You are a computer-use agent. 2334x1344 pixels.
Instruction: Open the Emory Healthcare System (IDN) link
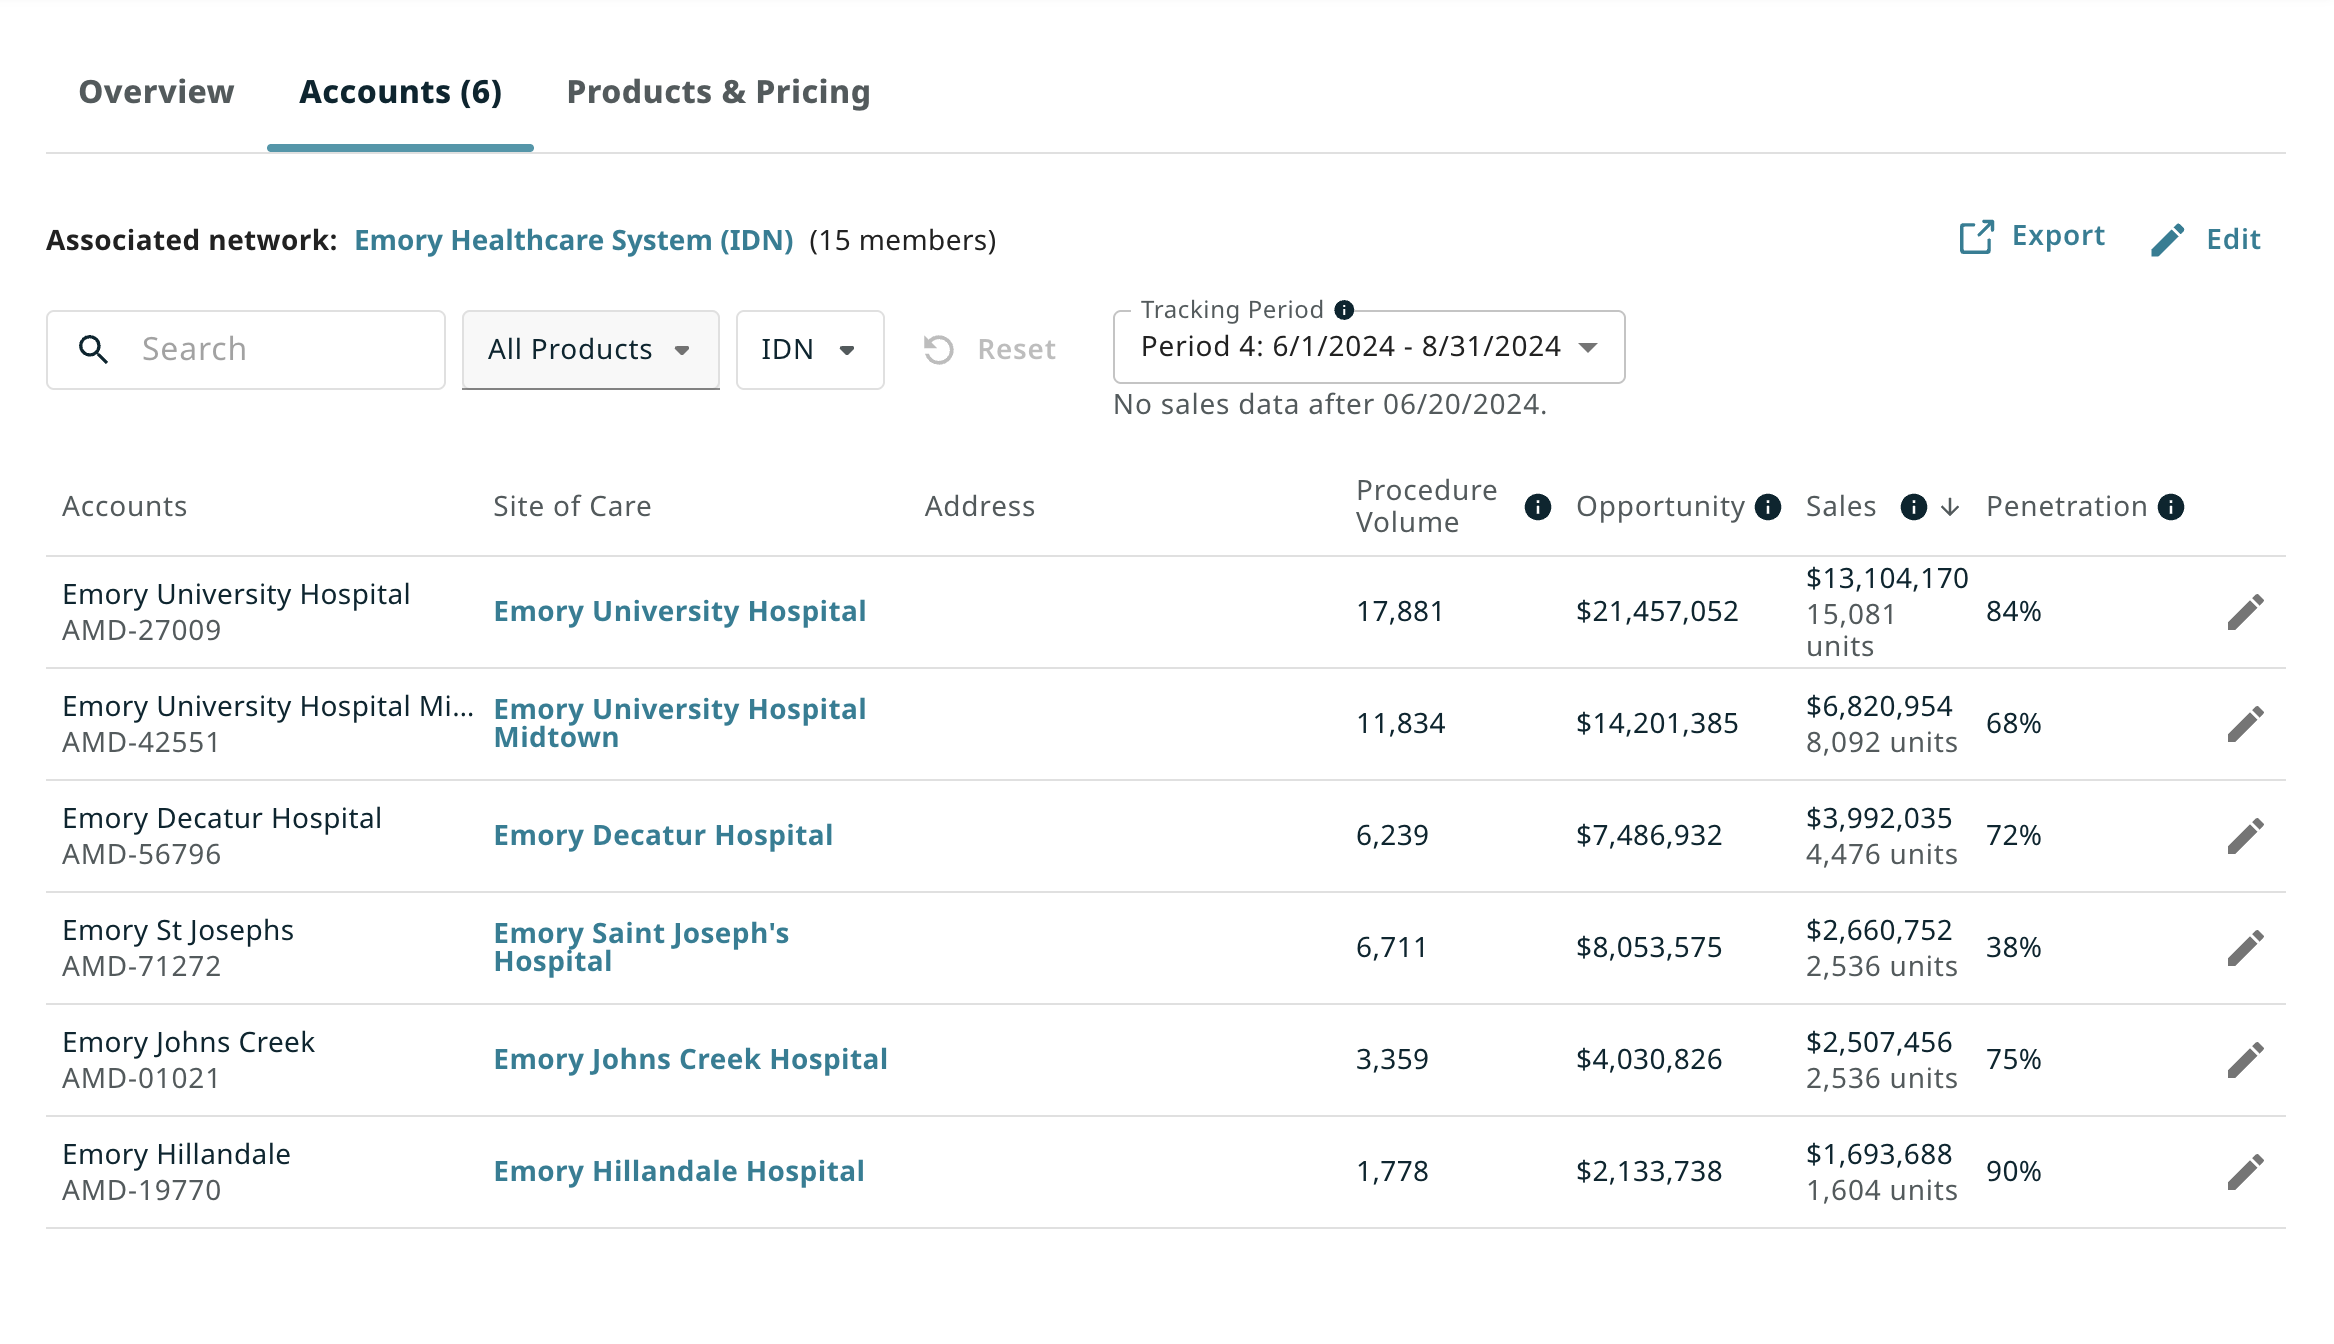tap(573, 241)
